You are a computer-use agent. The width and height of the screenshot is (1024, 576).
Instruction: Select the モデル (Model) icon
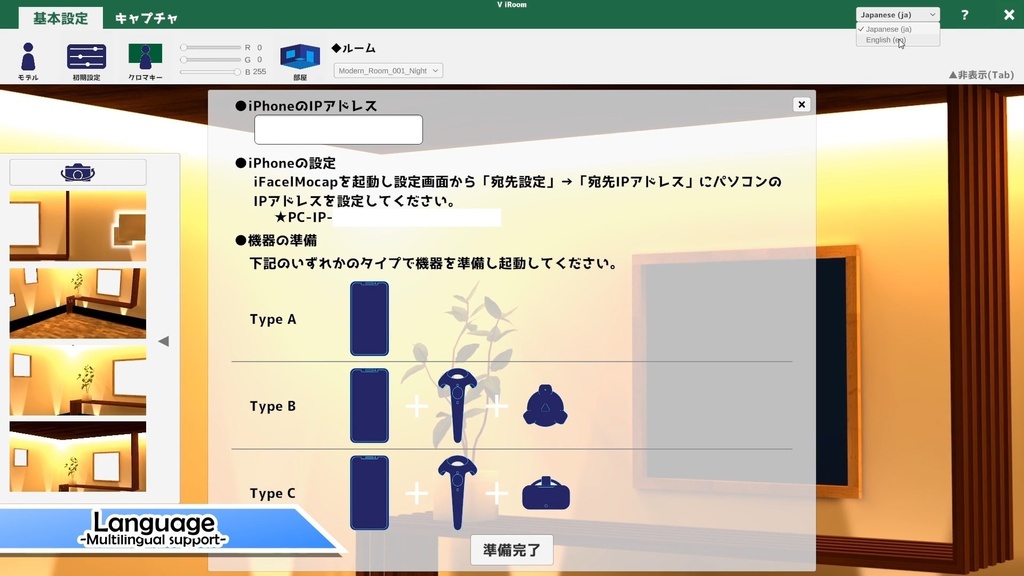click(x=27, y=55)
